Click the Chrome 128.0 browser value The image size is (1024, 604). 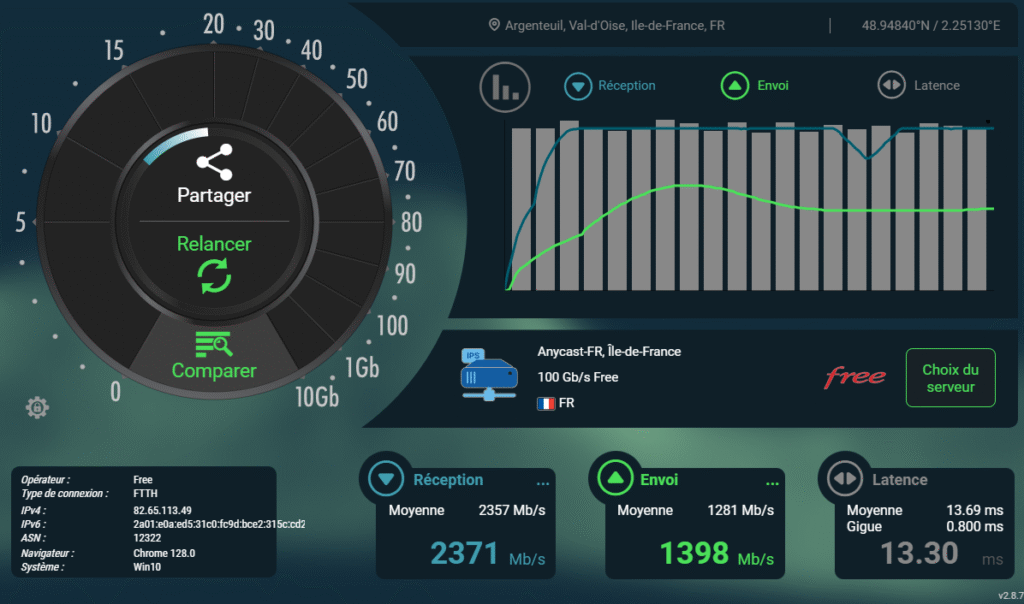point(164,553)
